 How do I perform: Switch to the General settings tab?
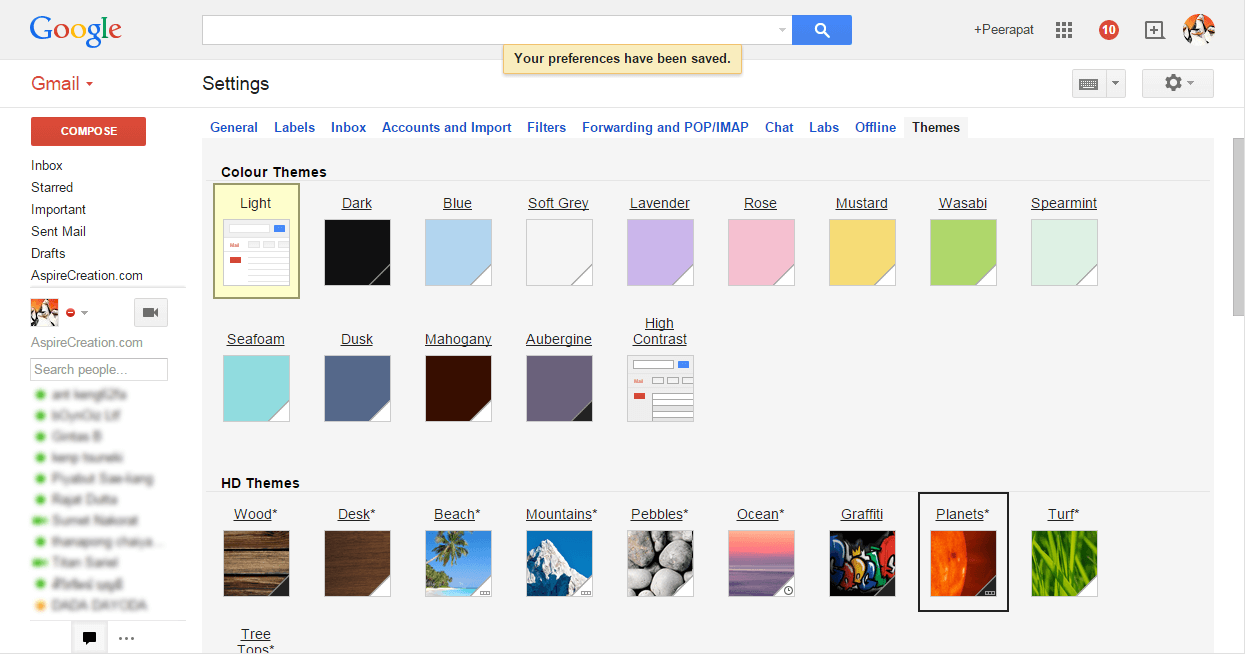coord(234,128)
